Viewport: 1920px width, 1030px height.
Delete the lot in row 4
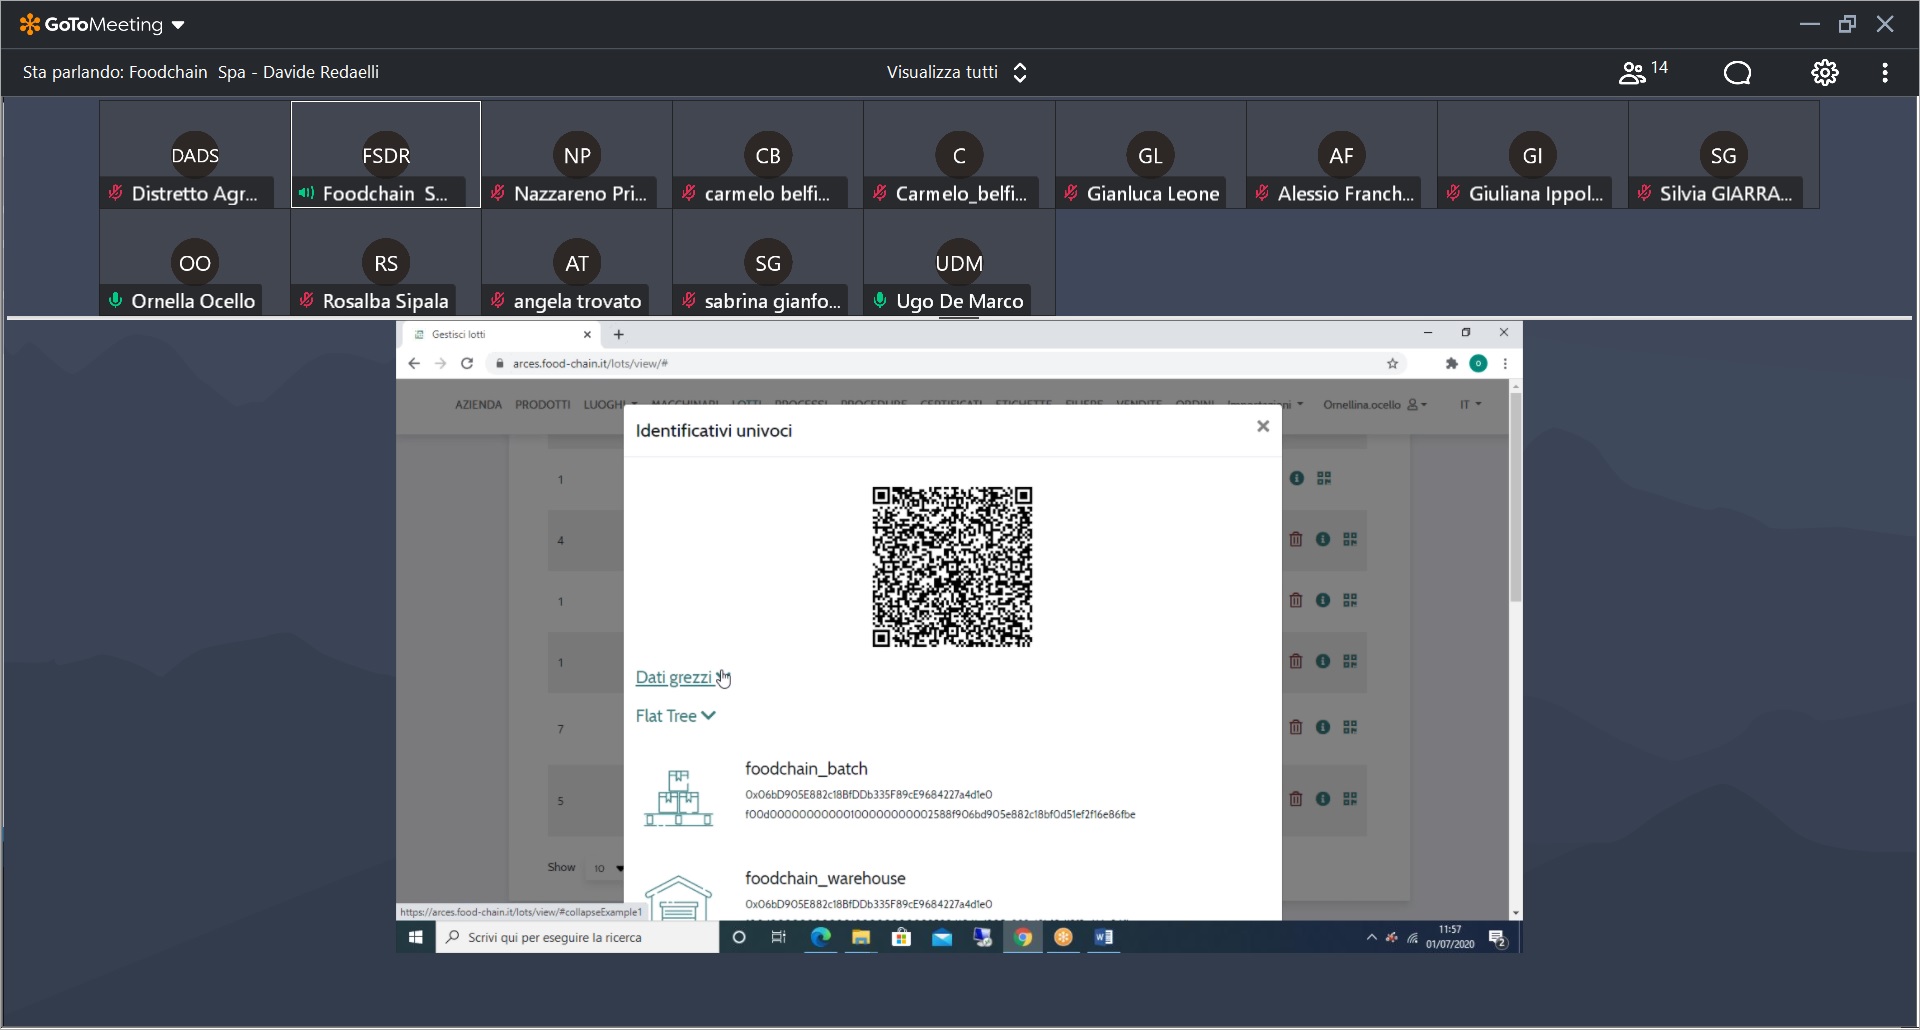pos(1295,539)
